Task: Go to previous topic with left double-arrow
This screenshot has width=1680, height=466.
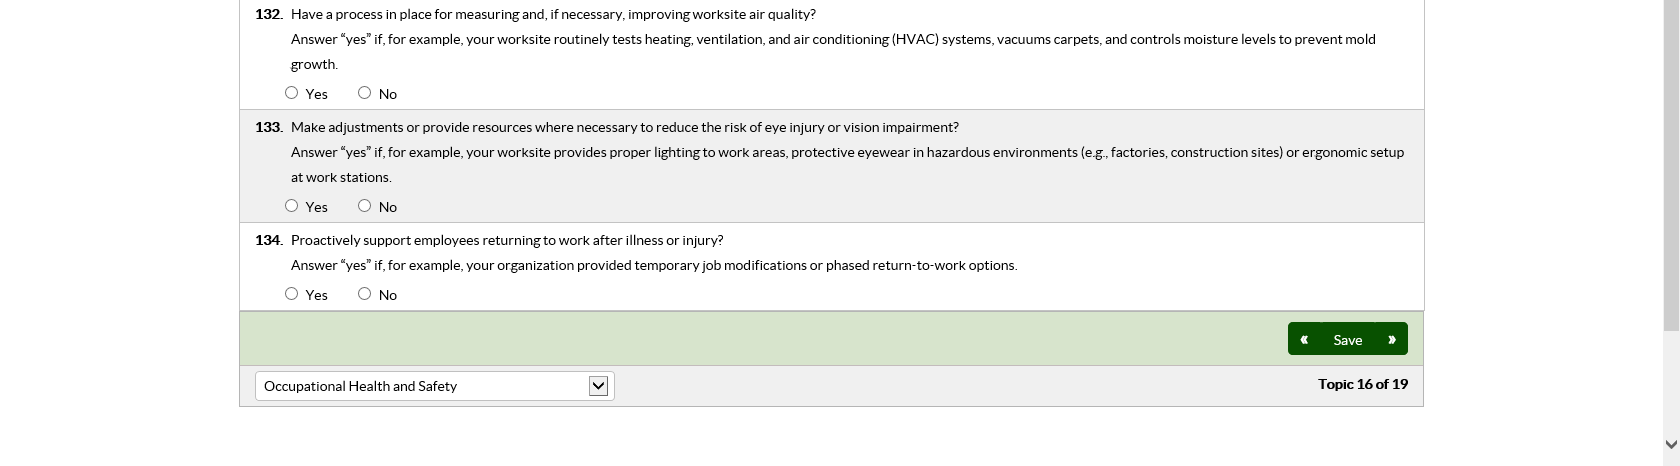Action: (x=1304, y=340)
